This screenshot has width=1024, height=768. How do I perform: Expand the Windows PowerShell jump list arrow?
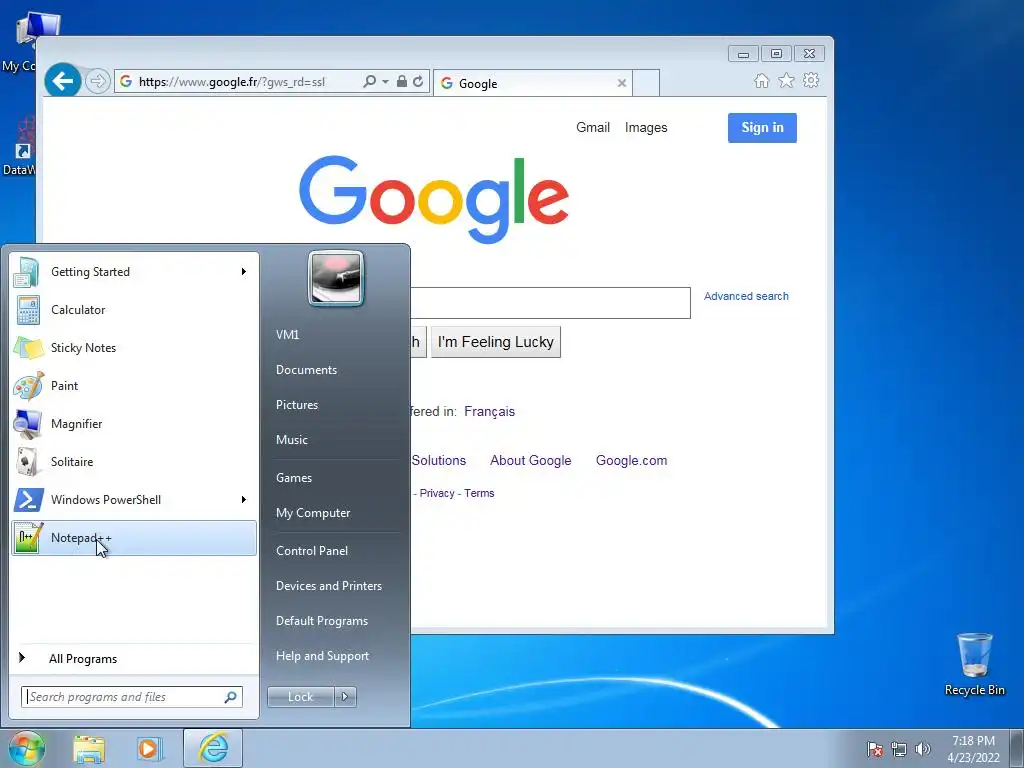pyautogui.click(x=244, y=500)
